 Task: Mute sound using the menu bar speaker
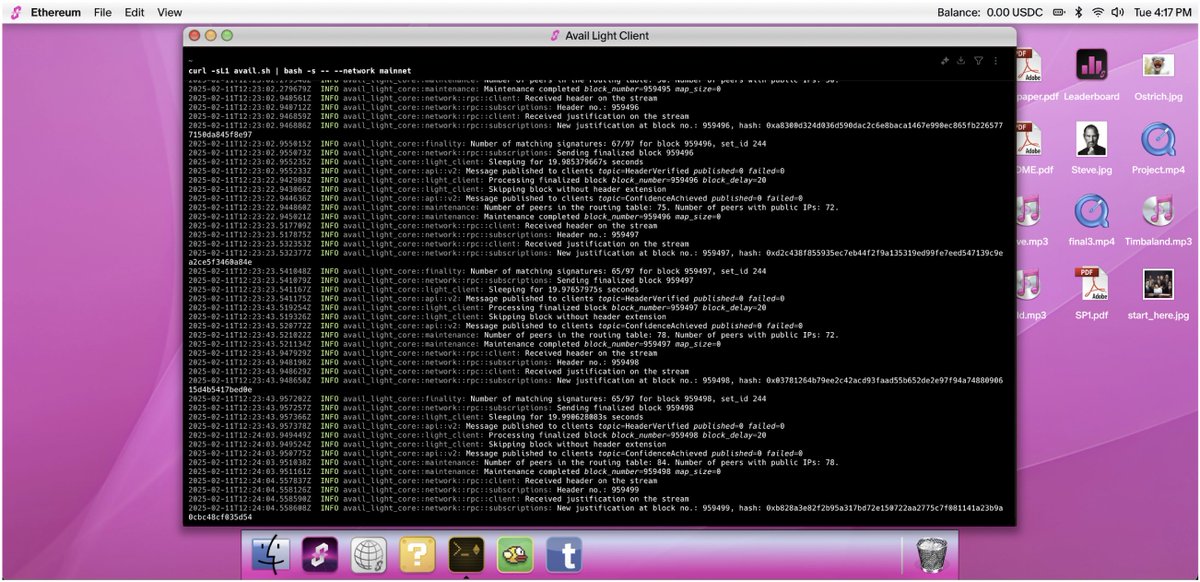pyautogui.click(x=1118, y=12)
